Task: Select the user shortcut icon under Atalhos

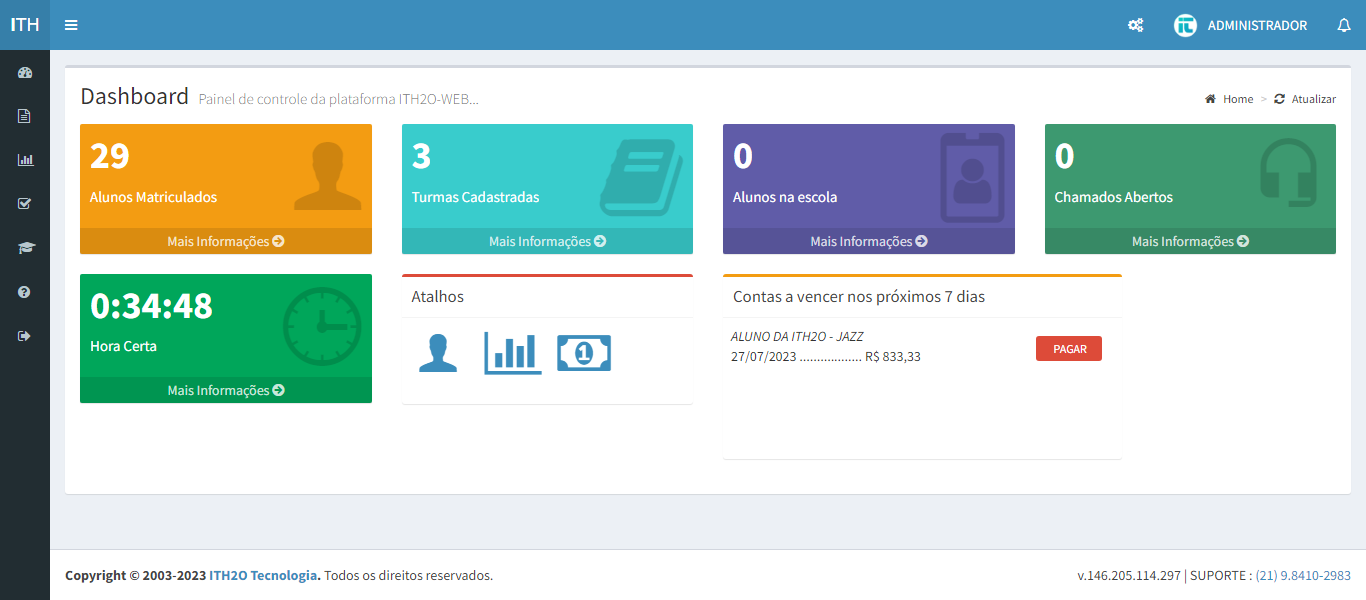Action: pos(437,352)
